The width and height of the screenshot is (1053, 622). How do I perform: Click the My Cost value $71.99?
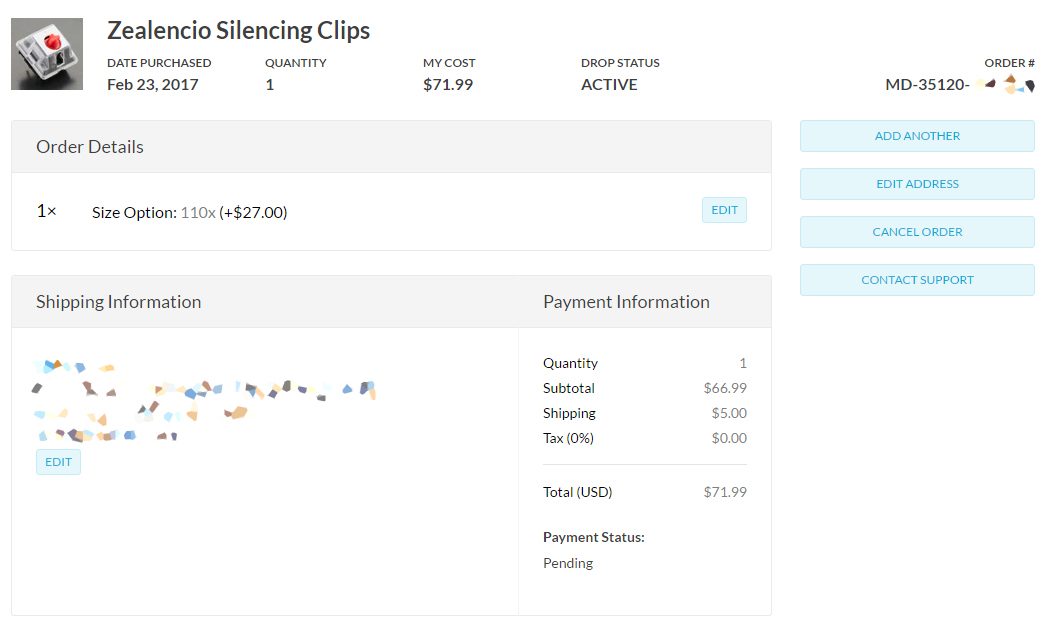447,85
